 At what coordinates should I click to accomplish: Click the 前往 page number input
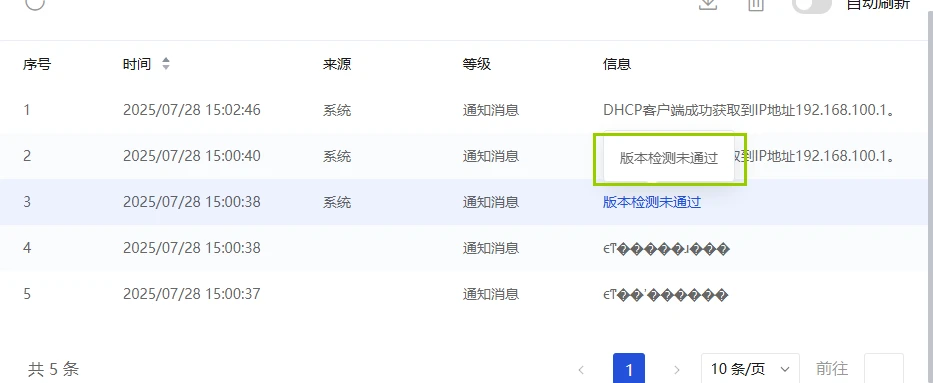click(x=884, y=369)
